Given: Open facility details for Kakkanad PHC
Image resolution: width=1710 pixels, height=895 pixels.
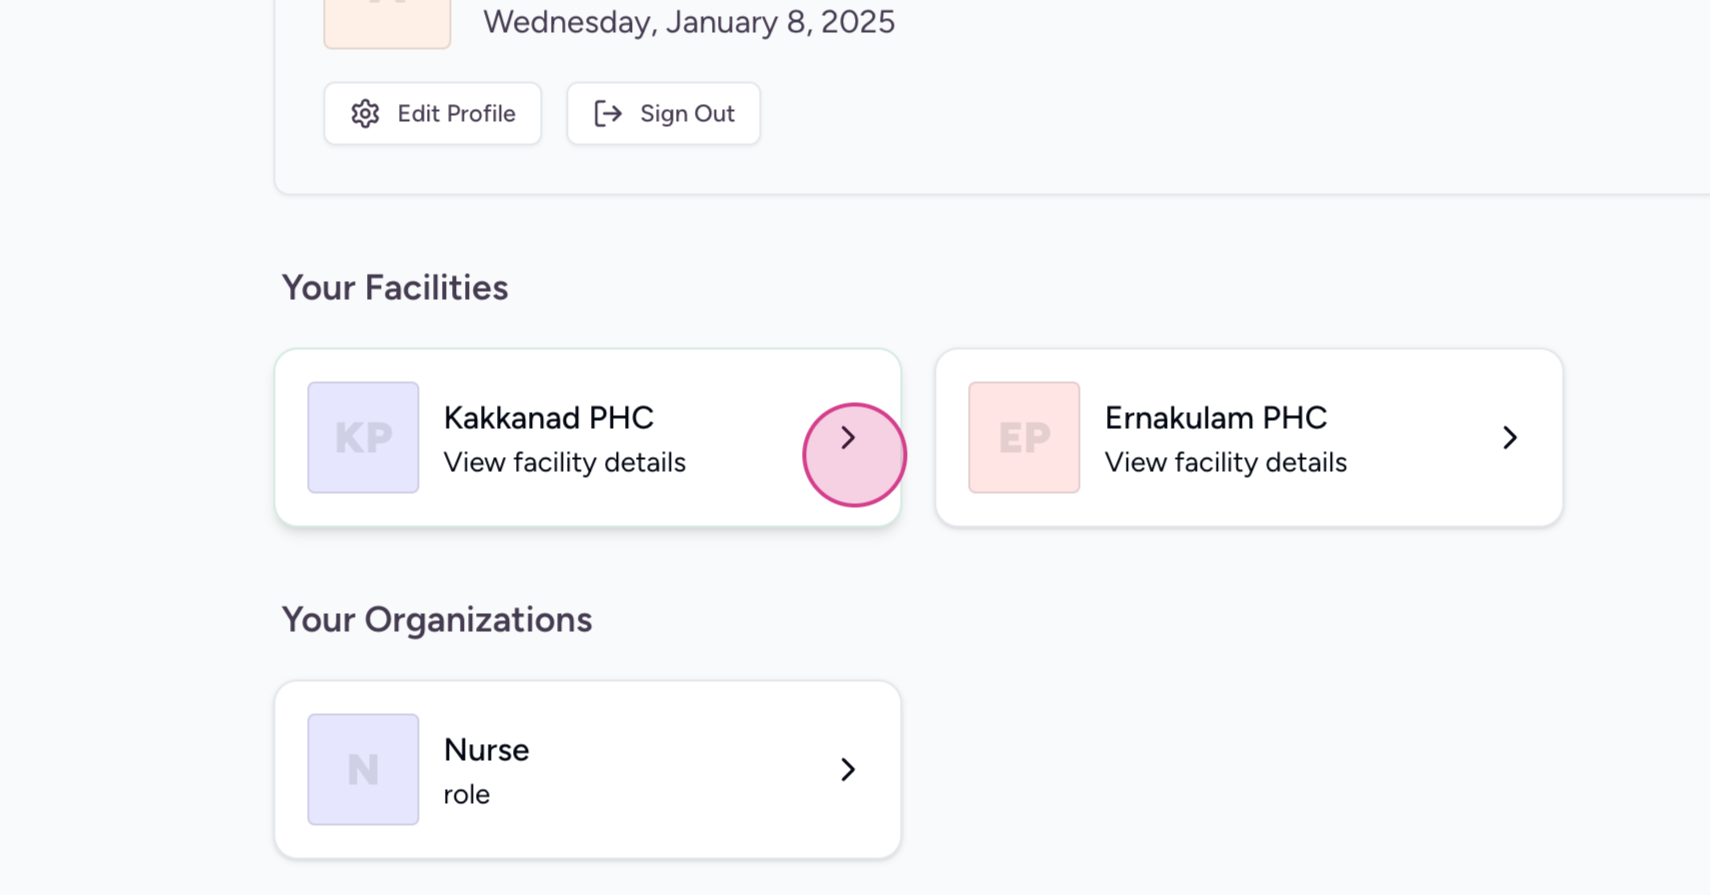Looking at the screenshot, I should (x=564, y=462).
